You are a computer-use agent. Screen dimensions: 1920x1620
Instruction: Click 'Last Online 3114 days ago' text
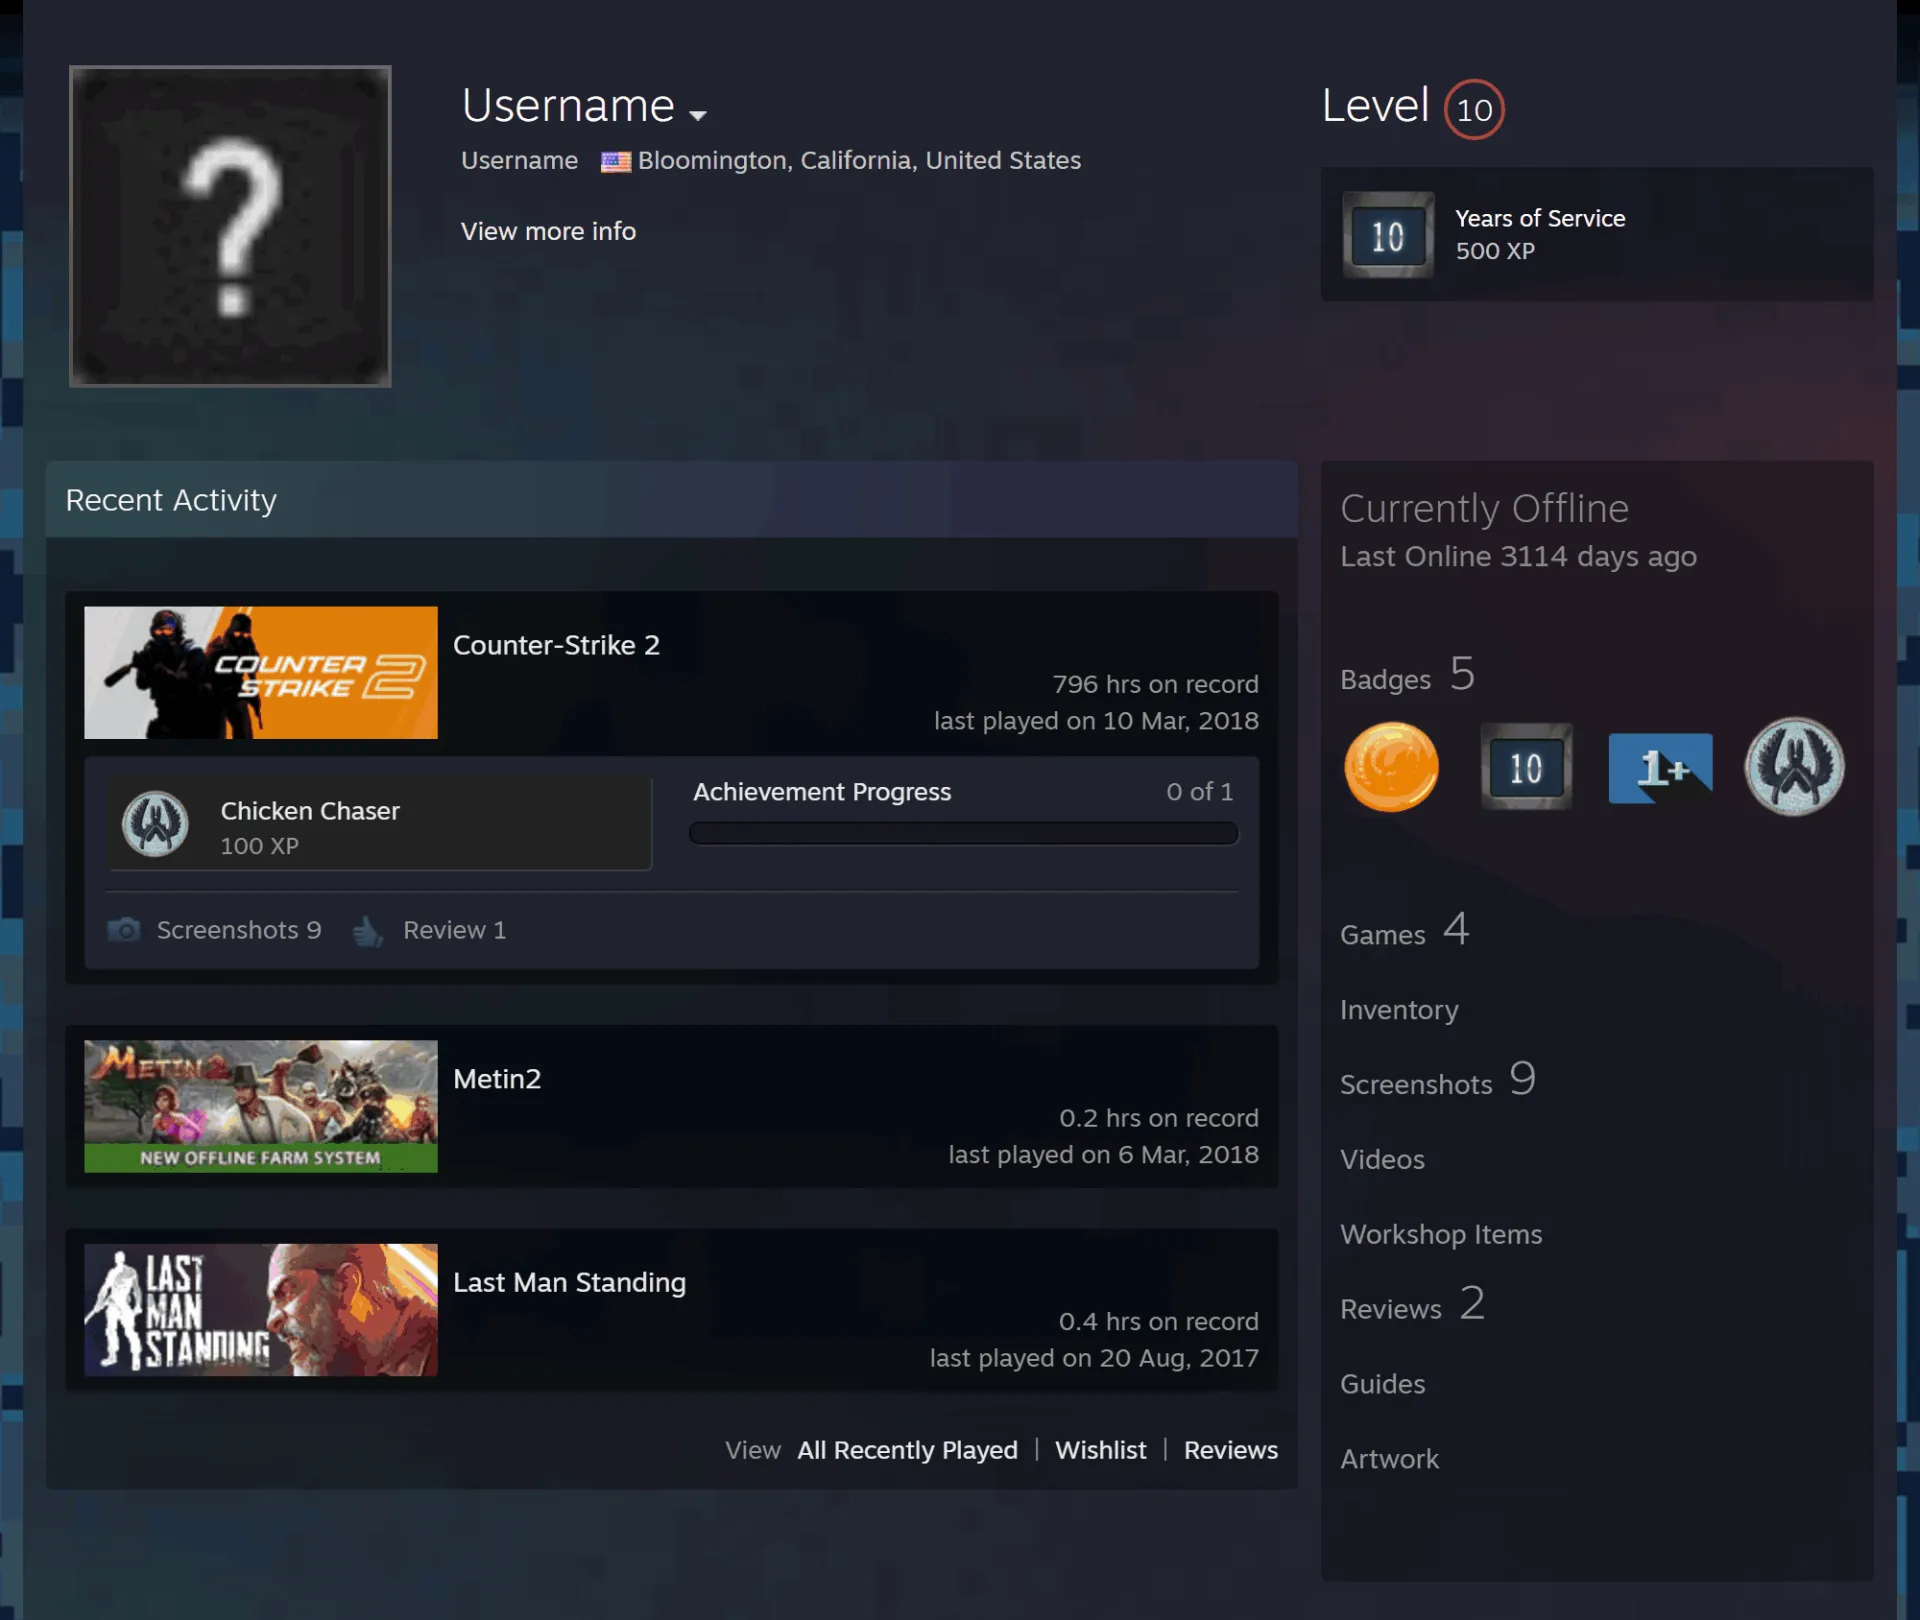pos(1518,557)
